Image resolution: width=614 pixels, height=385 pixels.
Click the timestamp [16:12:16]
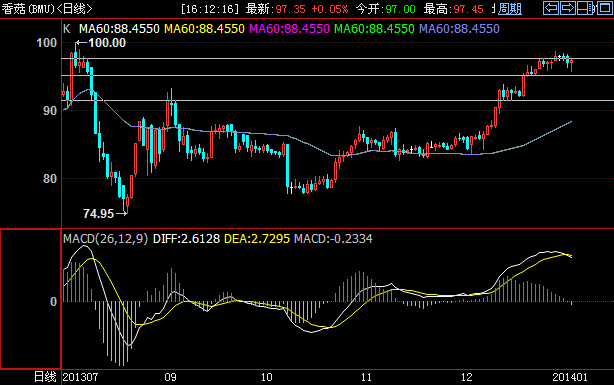210,9
